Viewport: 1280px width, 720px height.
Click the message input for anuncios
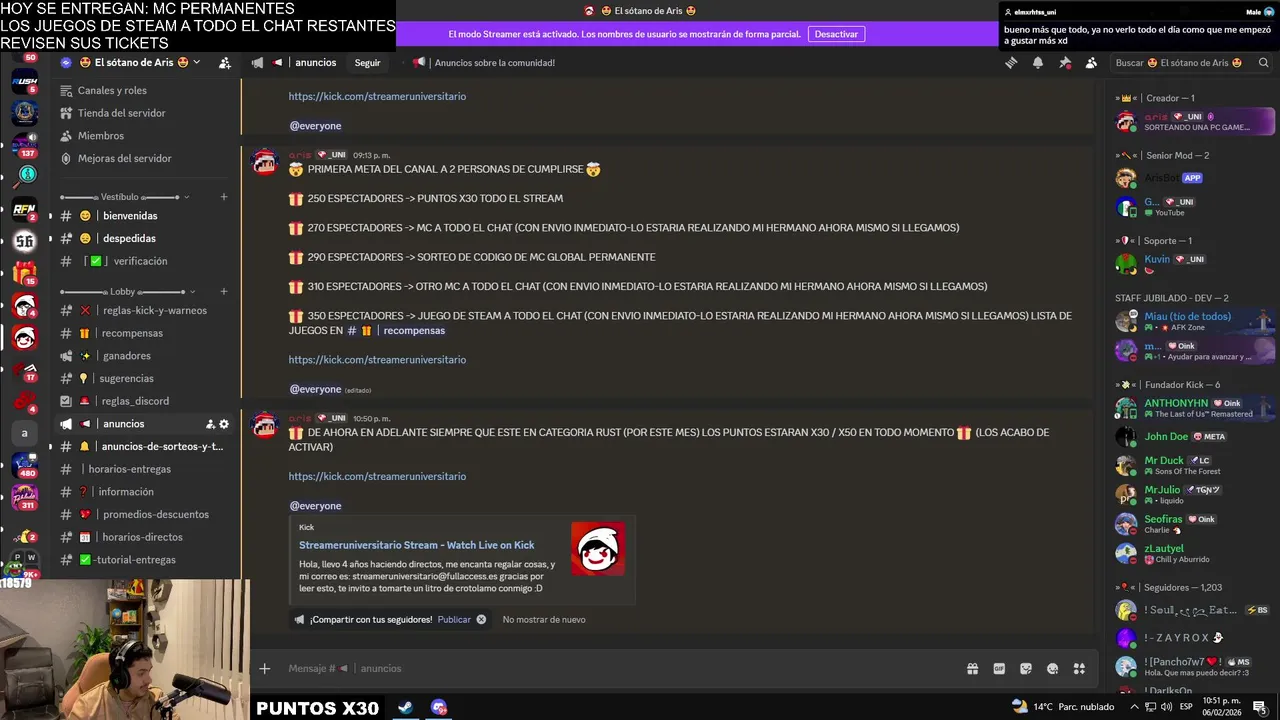(x=620, y=668)
